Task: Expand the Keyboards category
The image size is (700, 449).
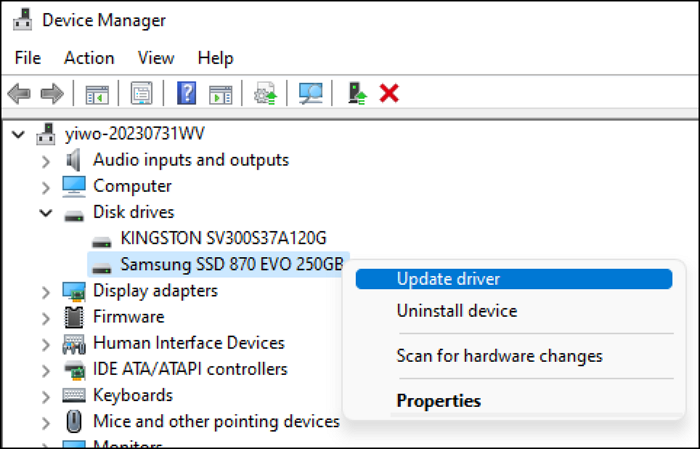Action: pyautogui.click(x=46, y=395)
